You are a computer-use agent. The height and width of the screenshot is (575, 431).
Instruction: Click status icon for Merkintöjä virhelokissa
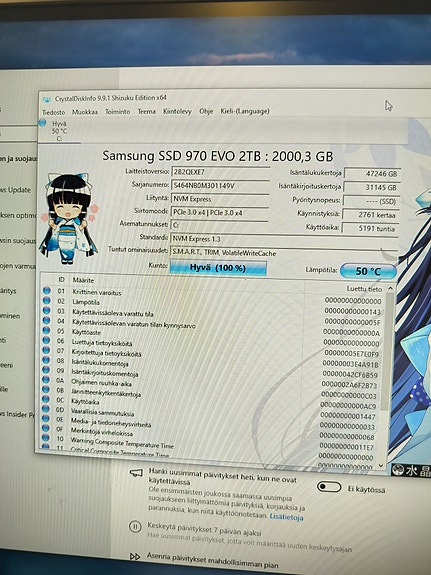pos(45,428)
